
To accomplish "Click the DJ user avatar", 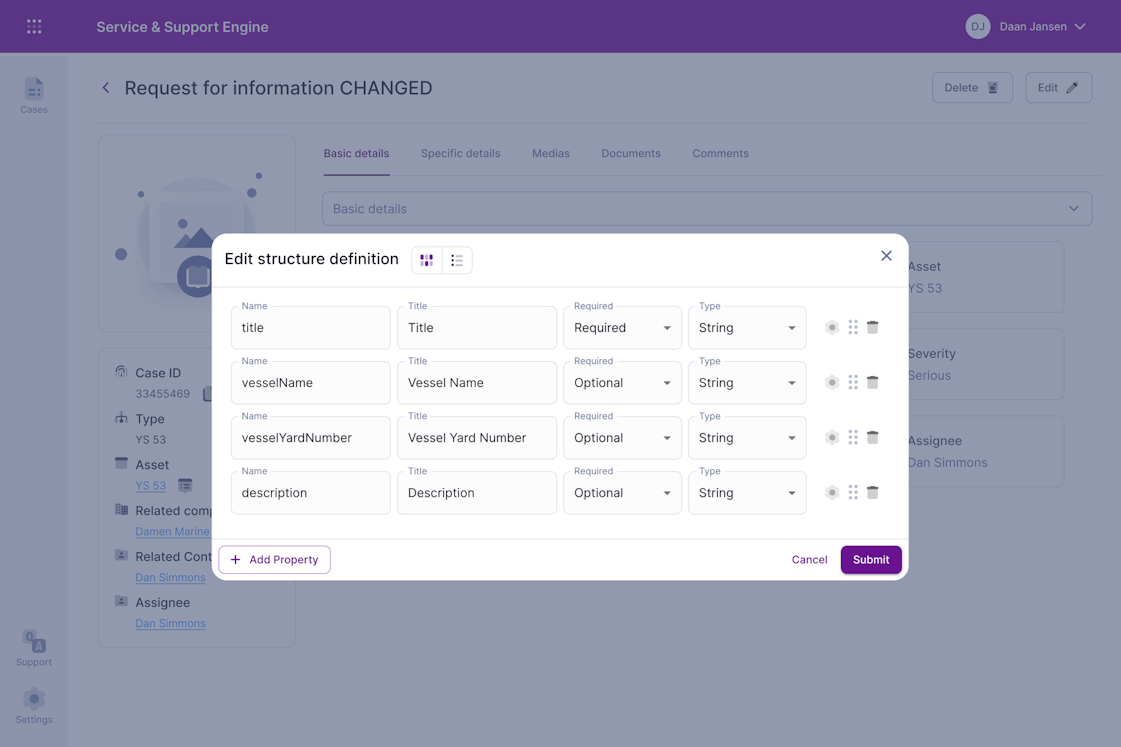I will [977, 26].
